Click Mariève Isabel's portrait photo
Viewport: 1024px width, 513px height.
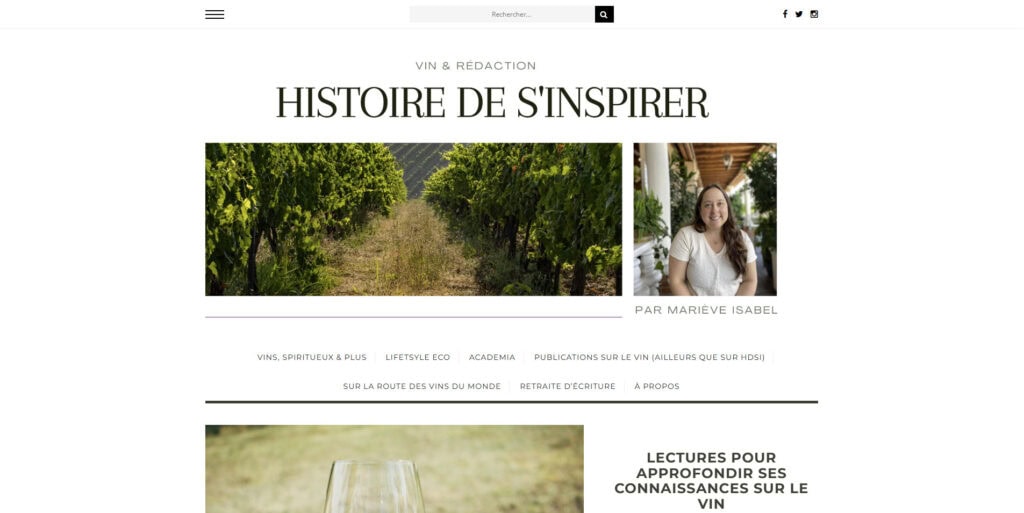pyautogui.click(x=705, y=219)
